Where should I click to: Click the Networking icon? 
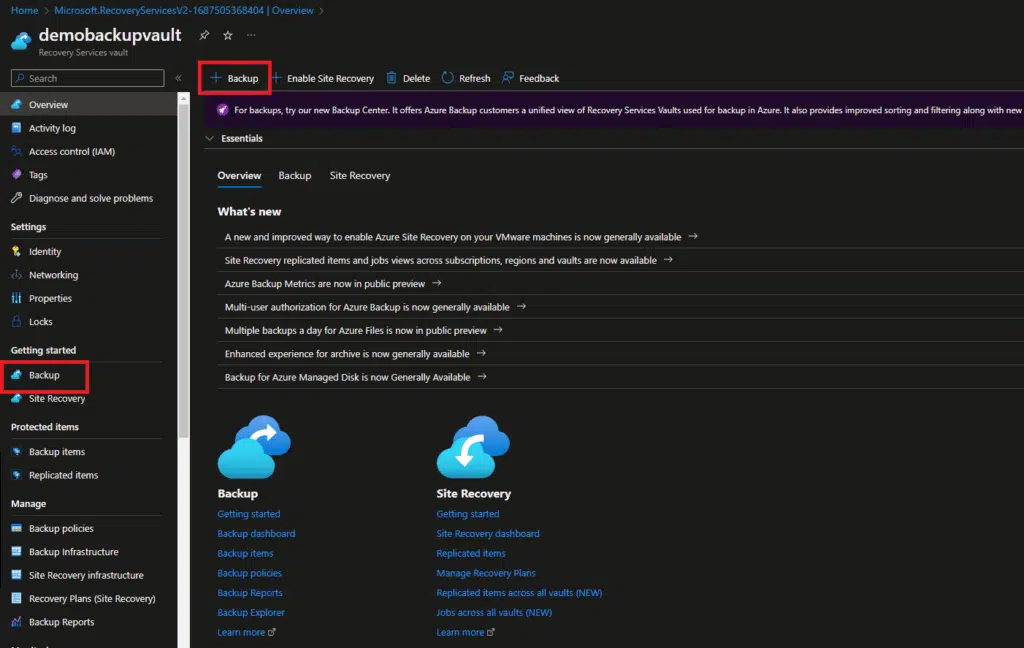click(x=16, y=274)
